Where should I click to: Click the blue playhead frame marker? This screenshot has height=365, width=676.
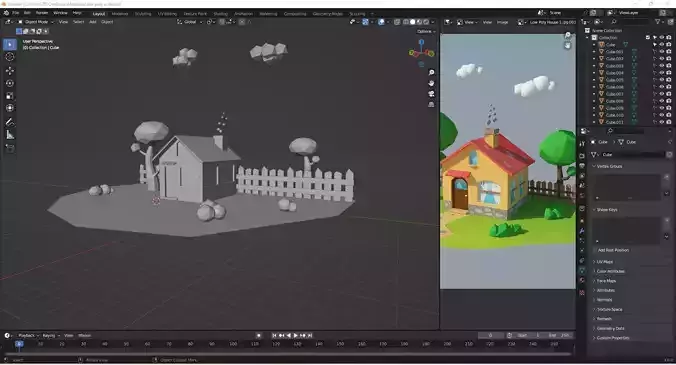19,344
